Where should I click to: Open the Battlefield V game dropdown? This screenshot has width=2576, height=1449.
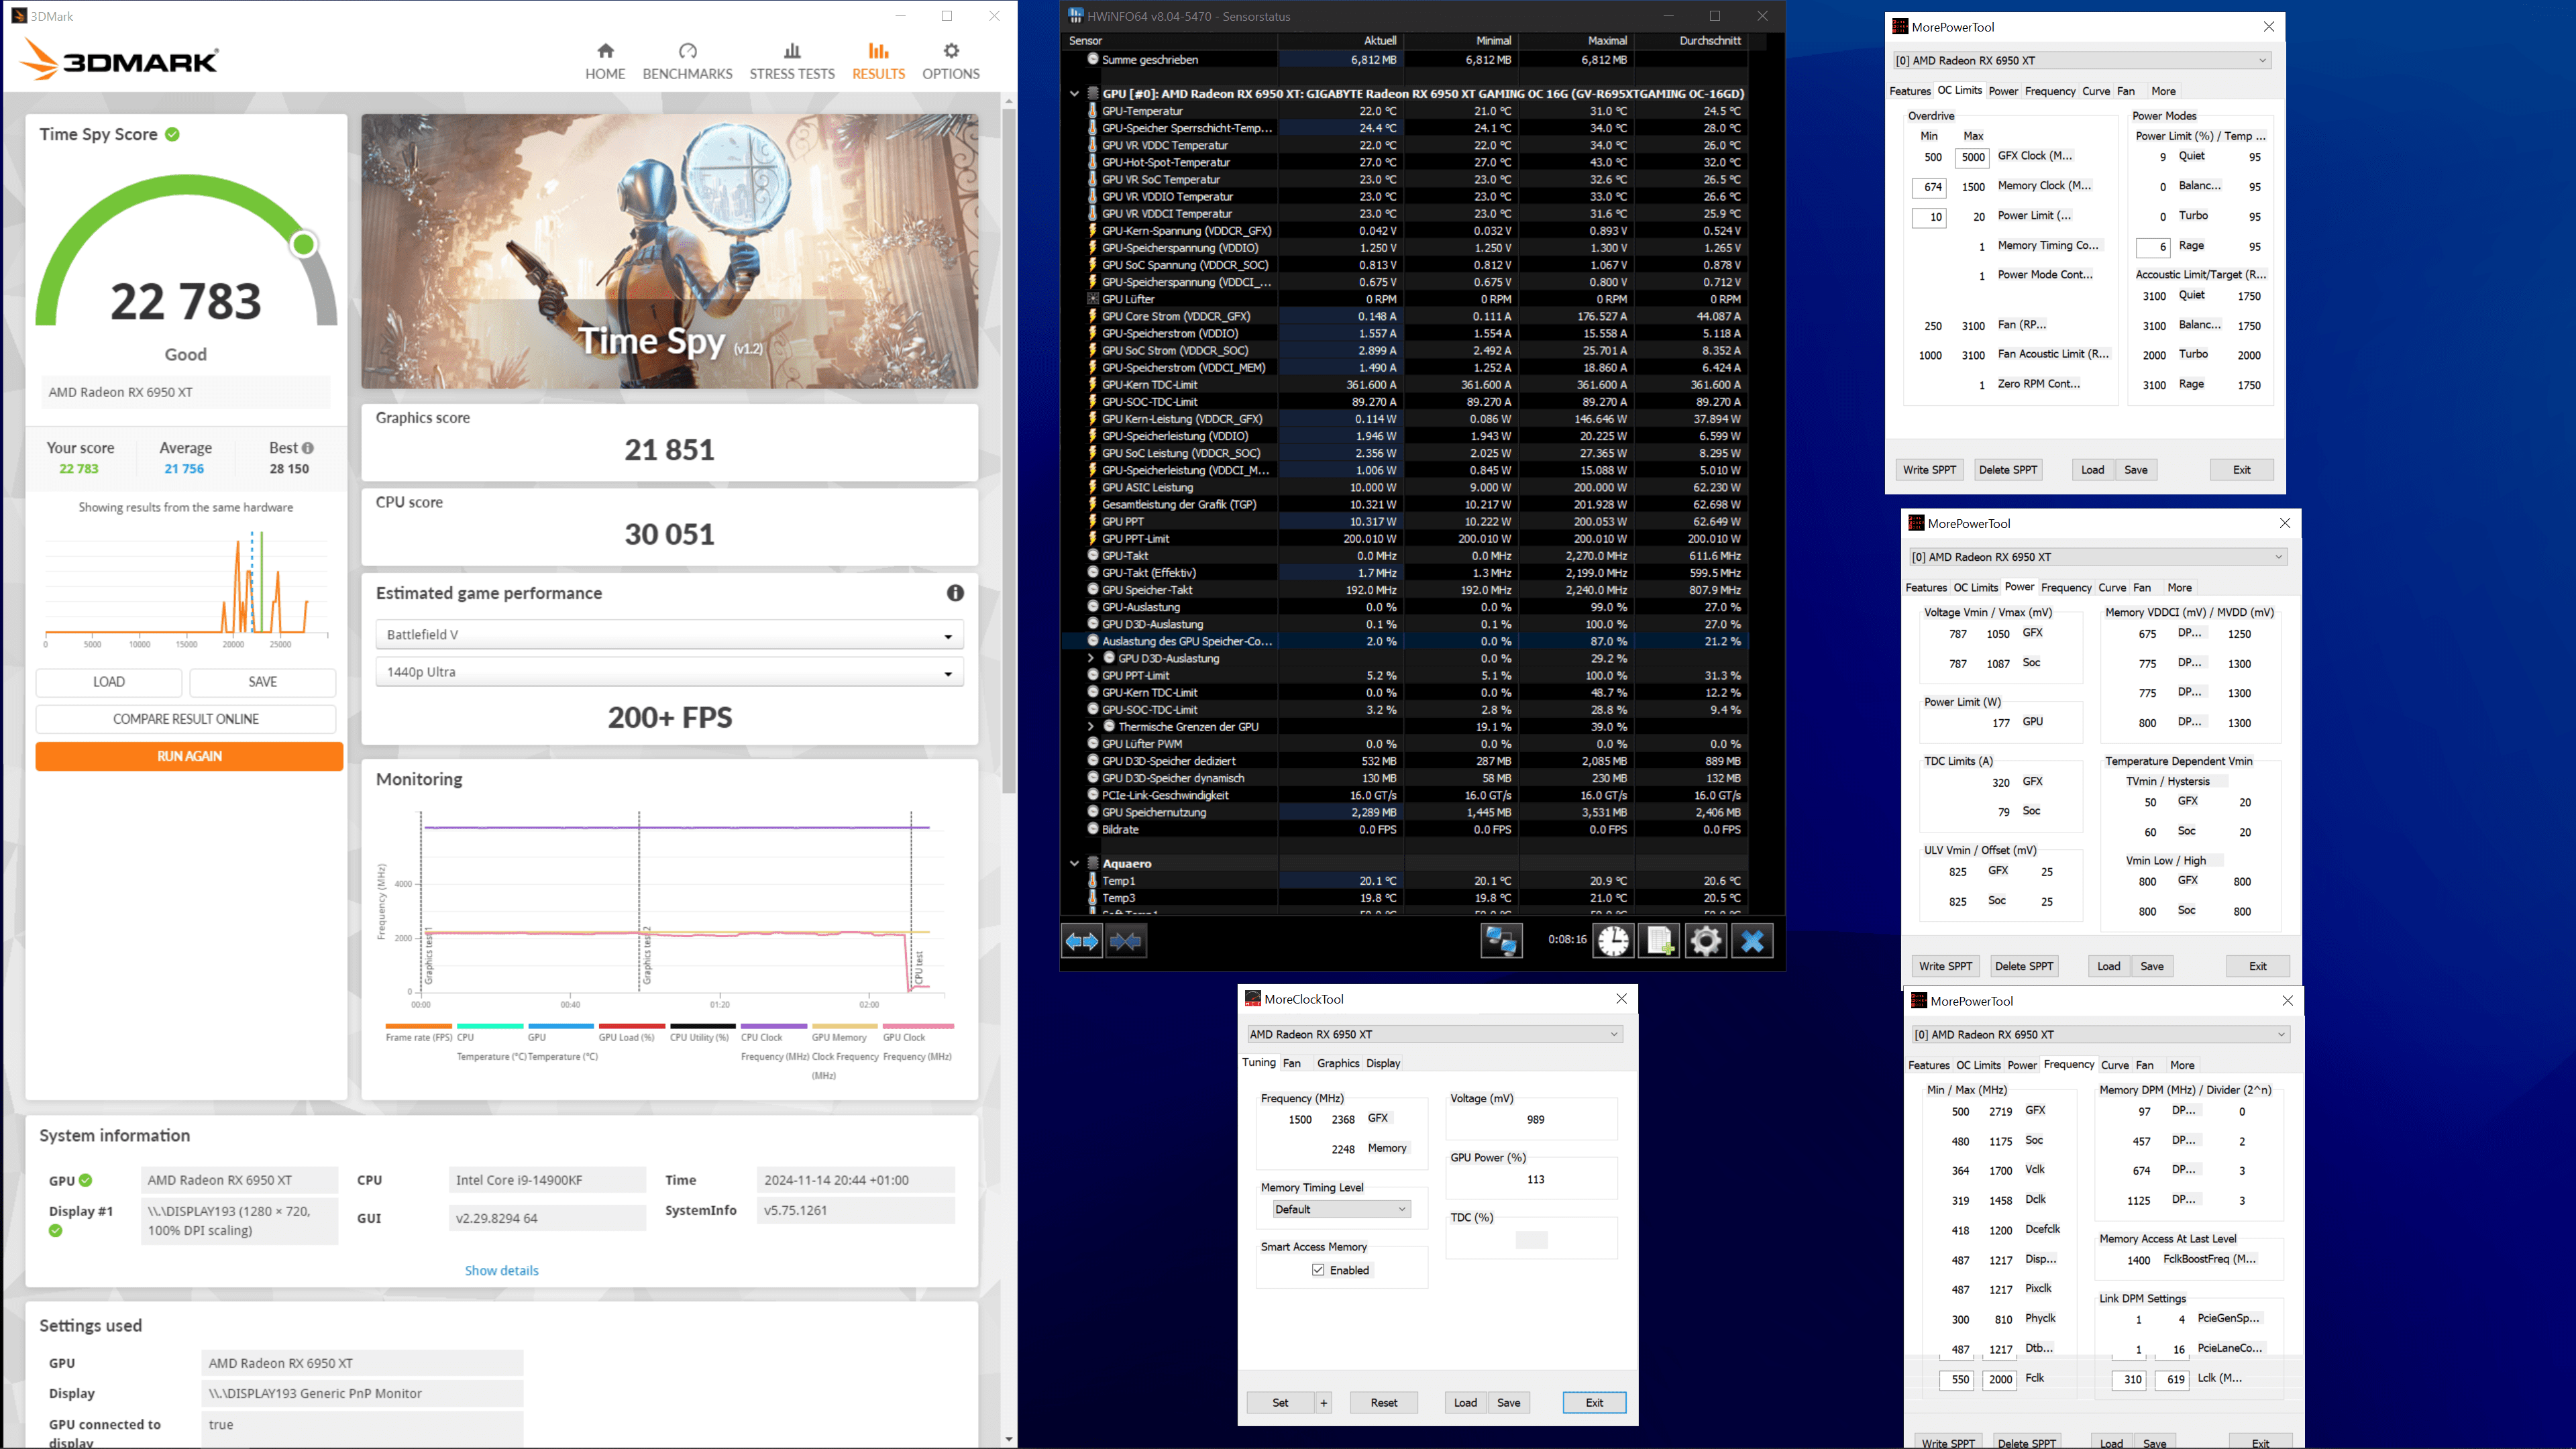(669, 635)
